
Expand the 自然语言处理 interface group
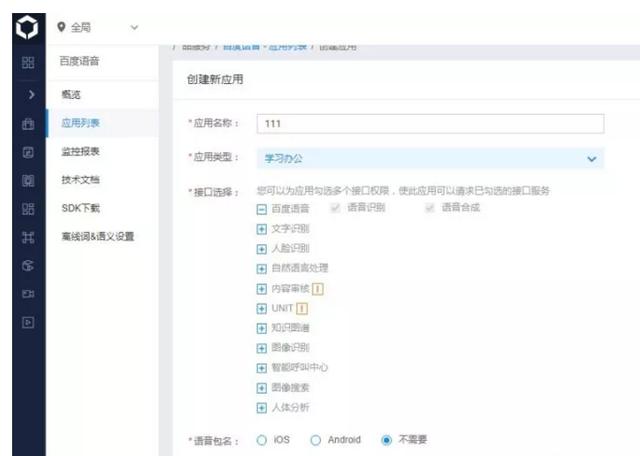coord(262,269)
